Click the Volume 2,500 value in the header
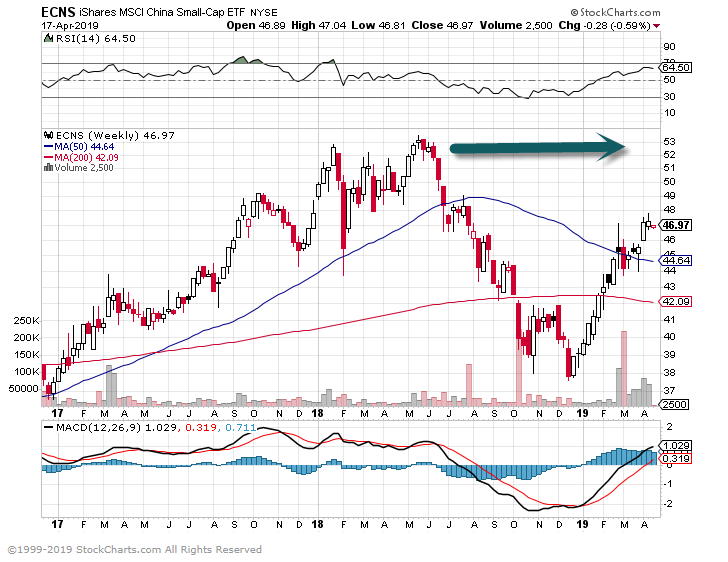Image resolution: width=728 pixels, height=562 pixels. point(516,26)
